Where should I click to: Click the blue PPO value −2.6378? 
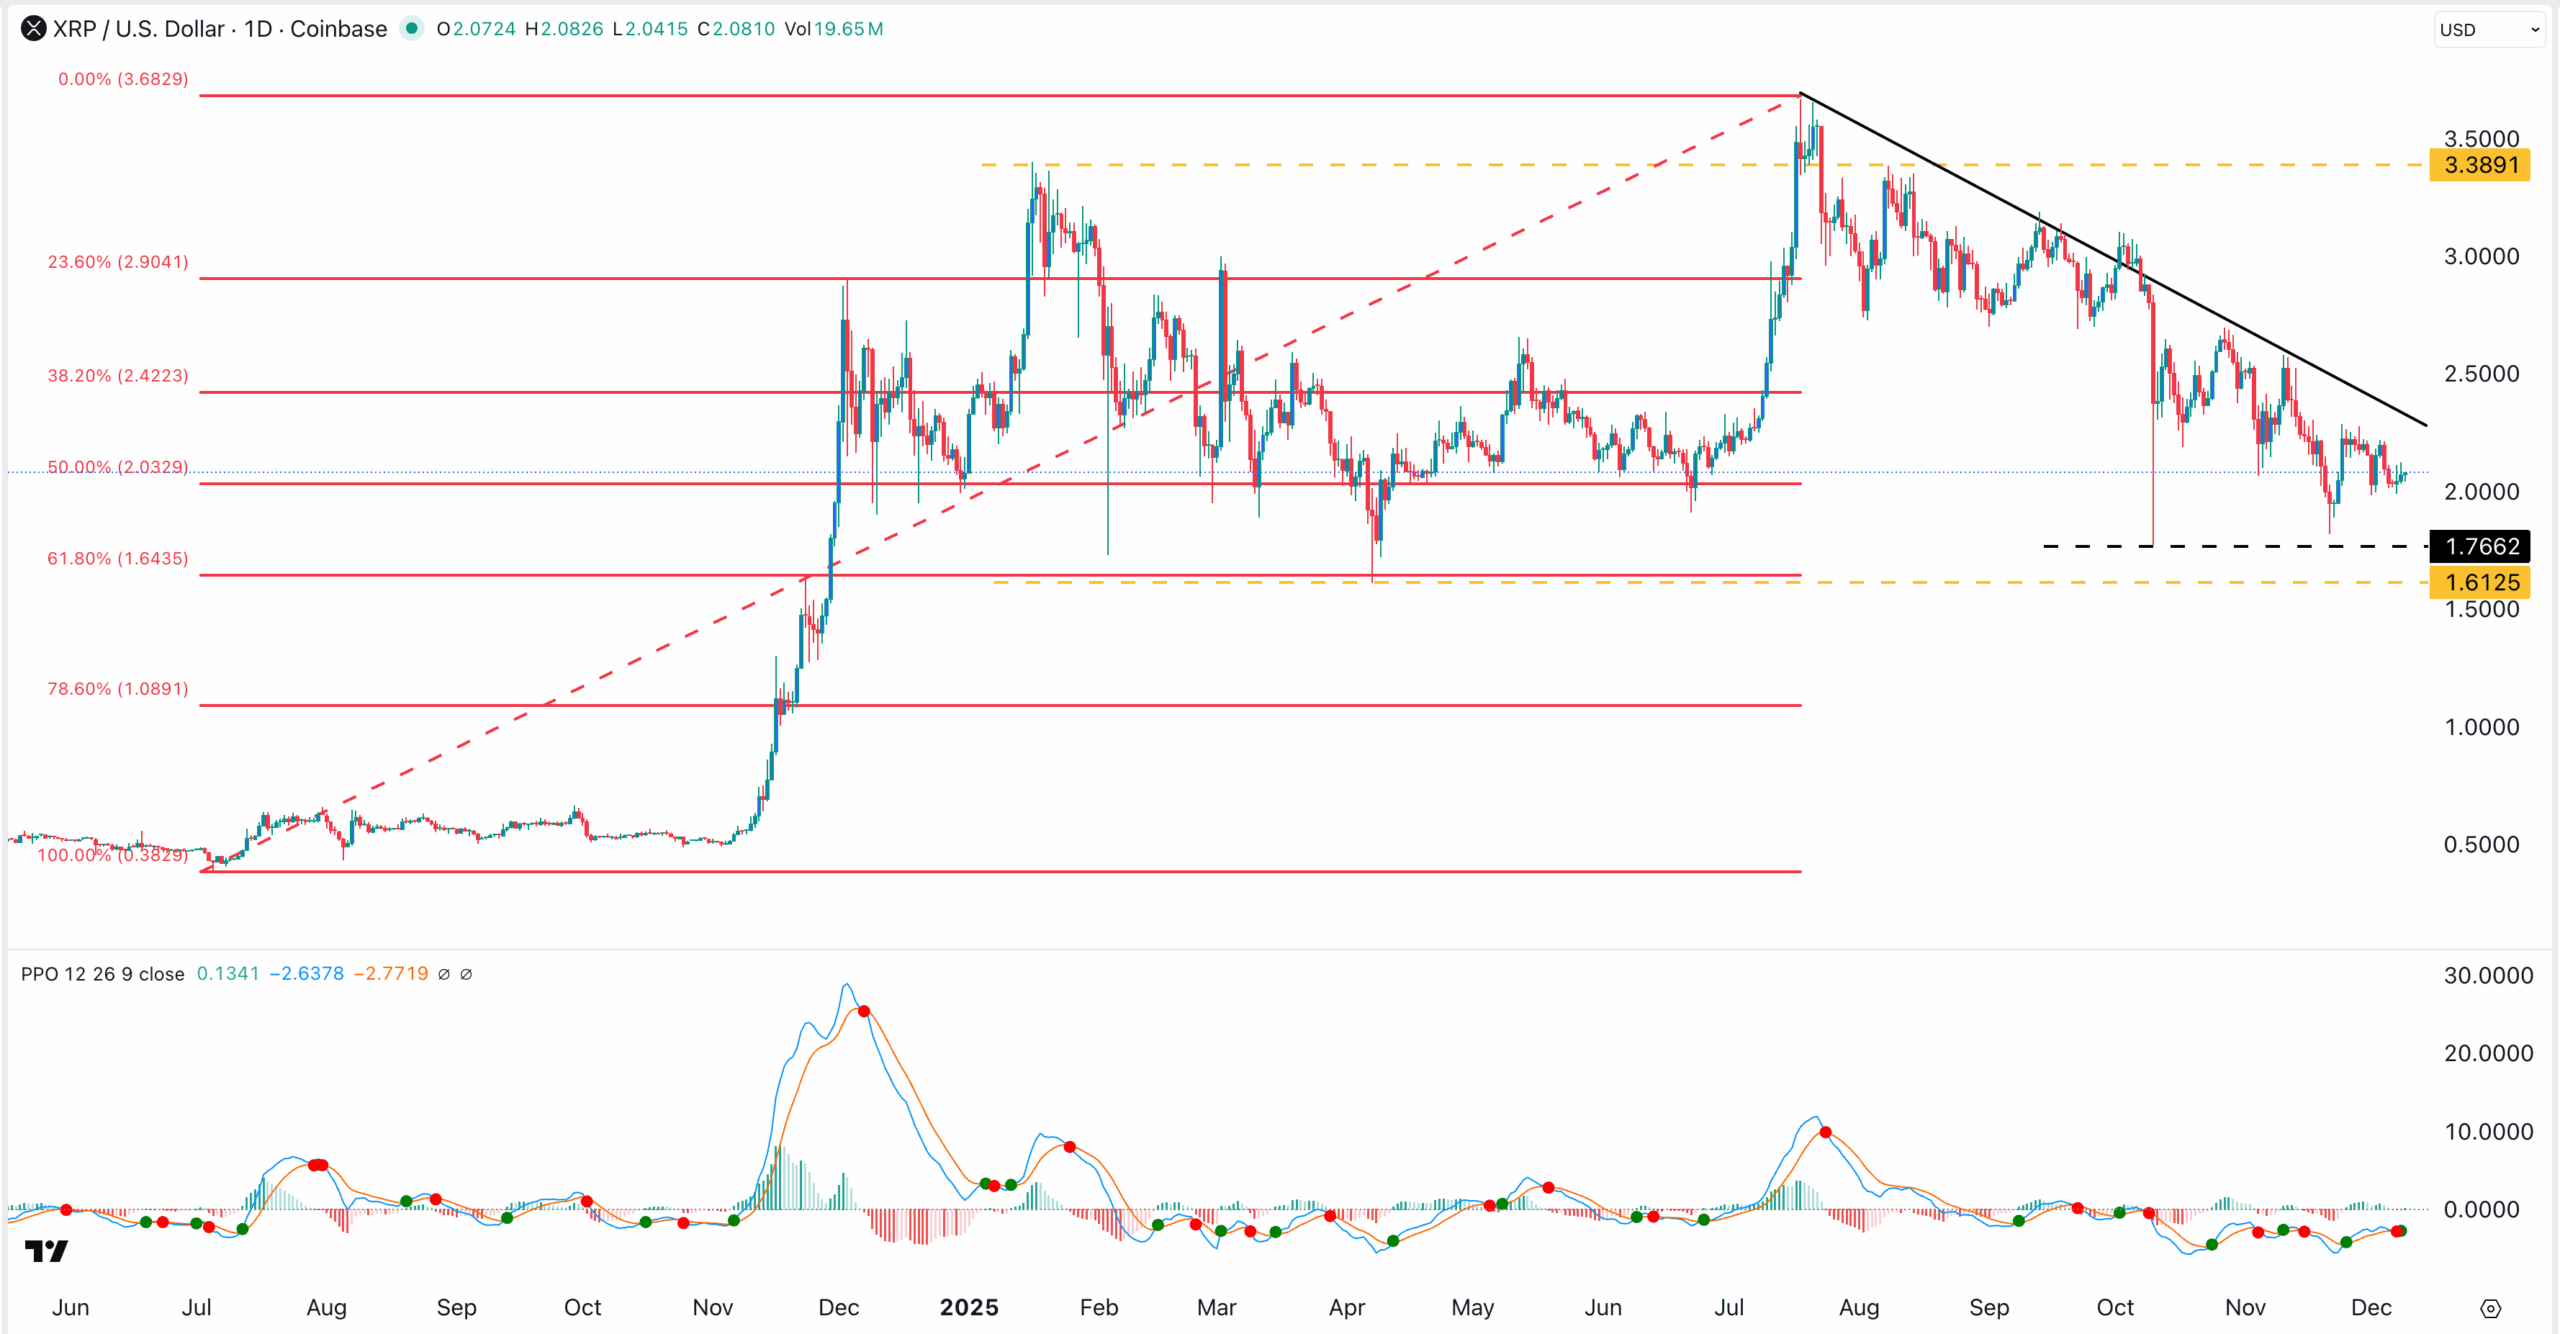tap(307, 974)
